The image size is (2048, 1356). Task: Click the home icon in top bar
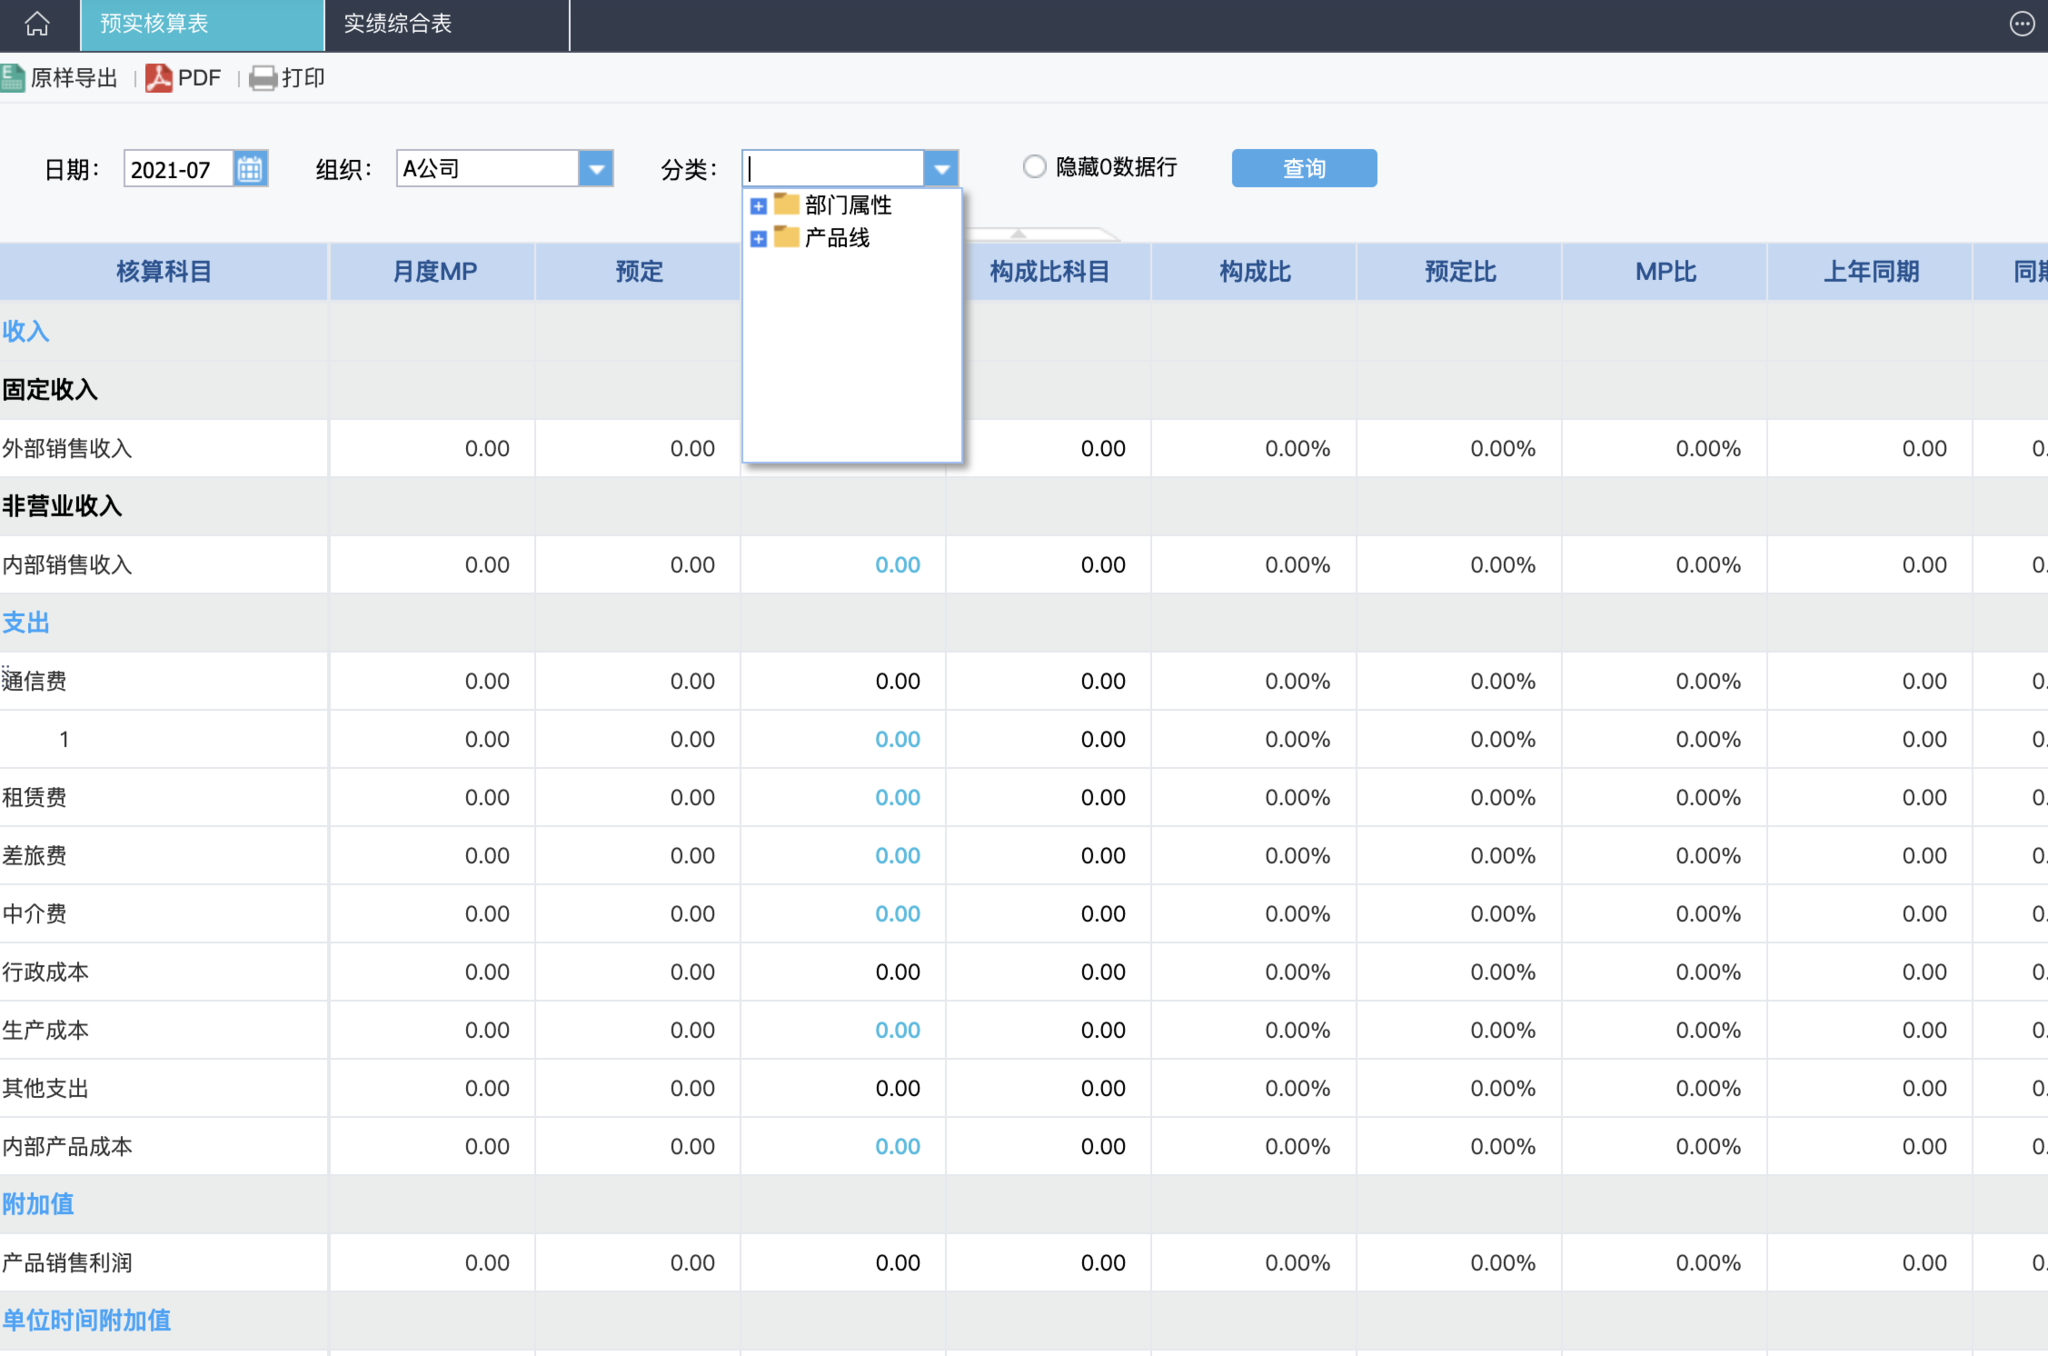point(37,24)
